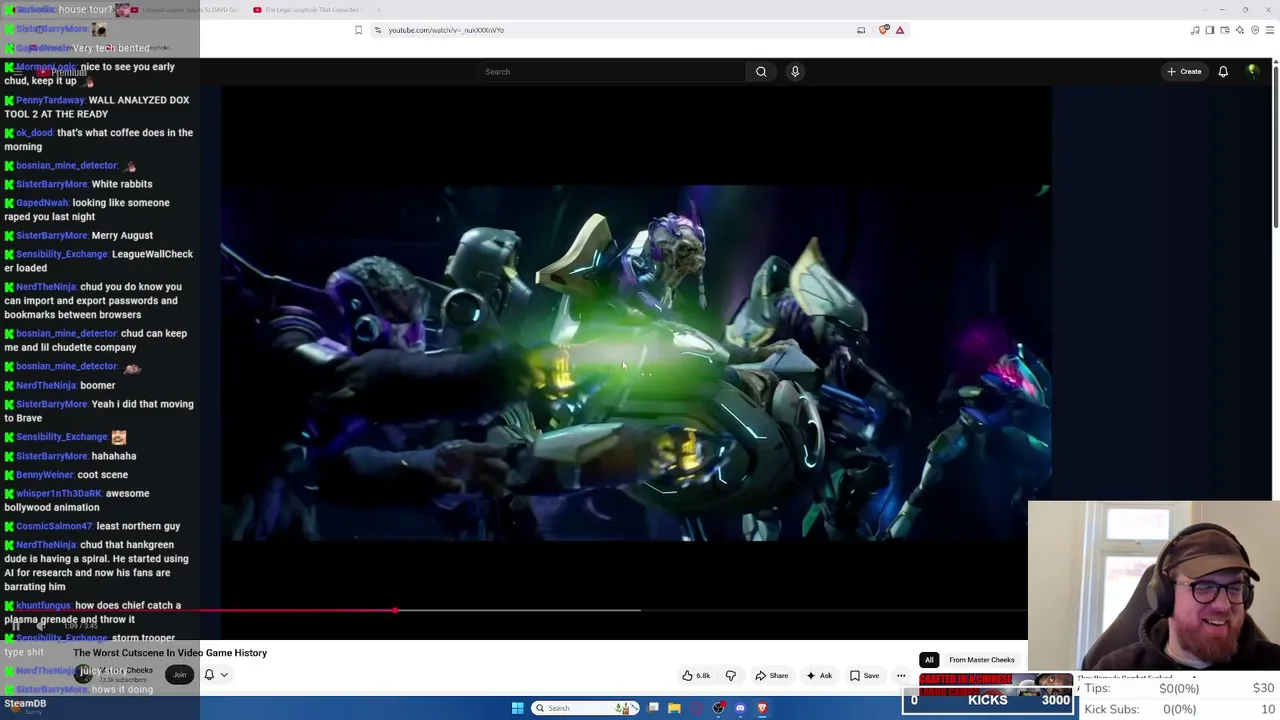This screenshot has height=720, width=1280.
Task: Open the picture-in-picture icon in address bar
Action: point(861,30)
